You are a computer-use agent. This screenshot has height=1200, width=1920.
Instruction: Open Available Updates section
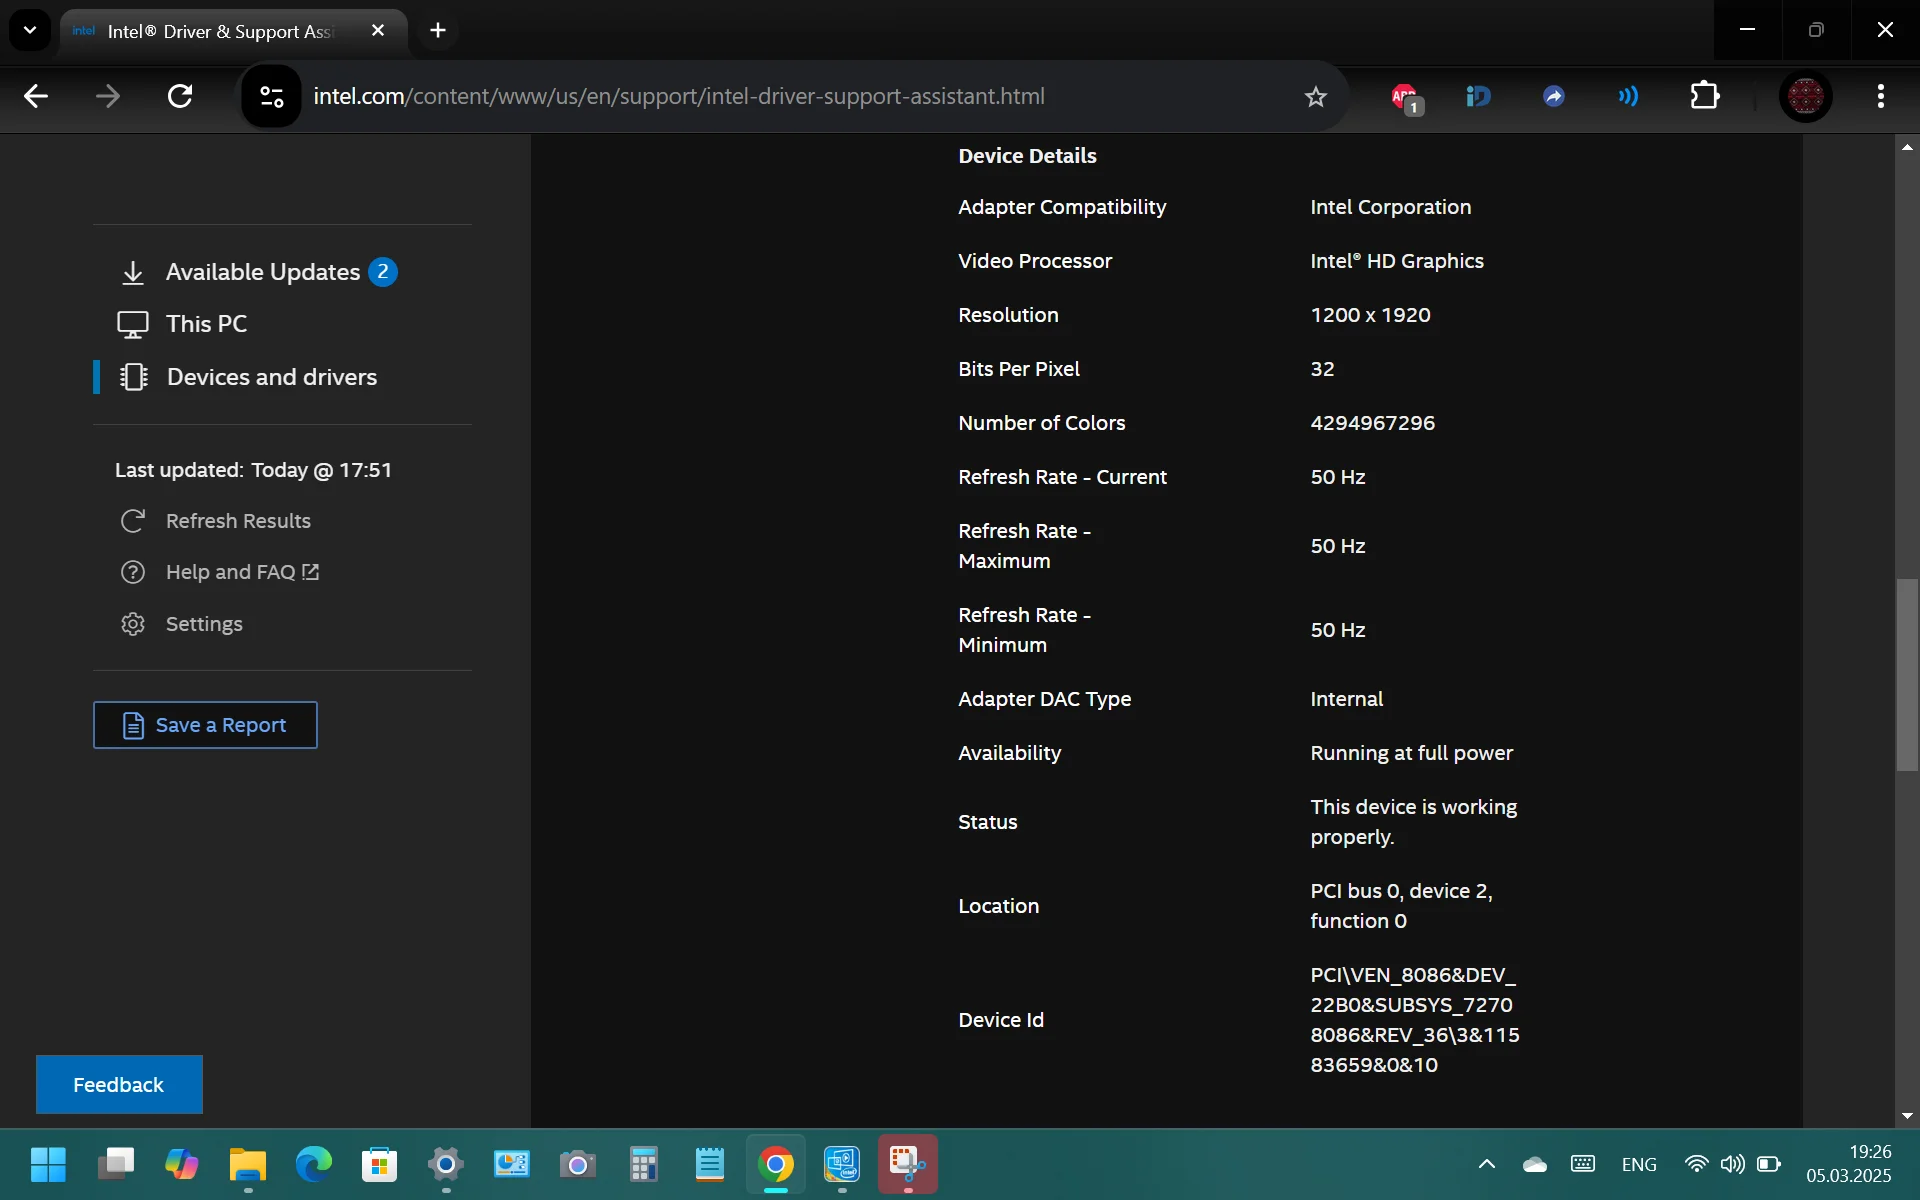point(262,272)
